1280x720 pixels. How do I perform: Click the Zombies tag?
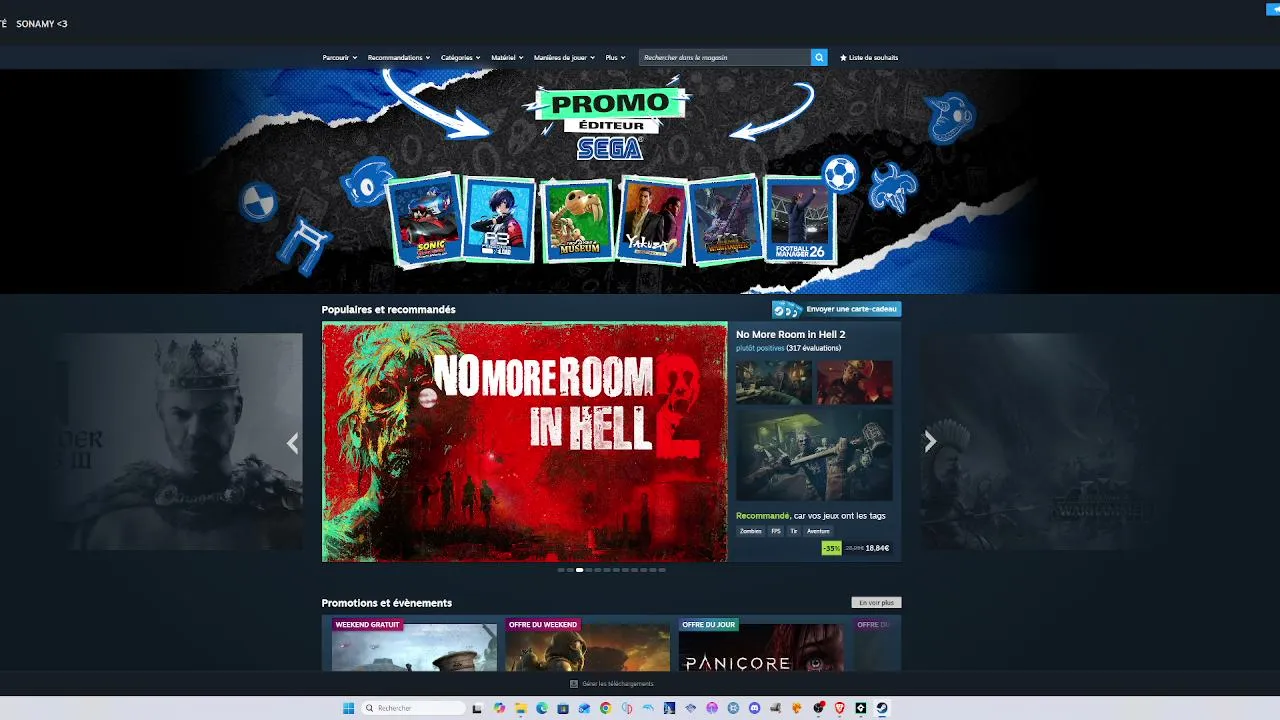click(x=751, y=531)
